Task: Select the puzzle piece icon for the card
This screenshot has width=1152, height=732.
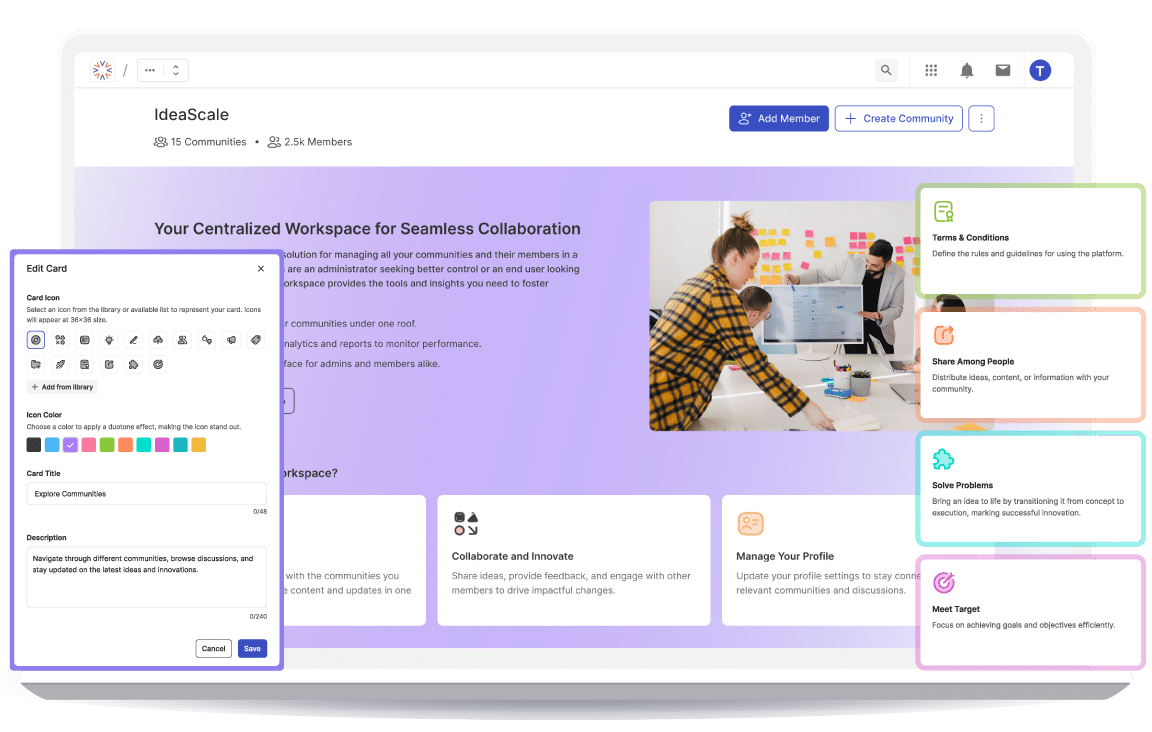Action: [133, 364]
